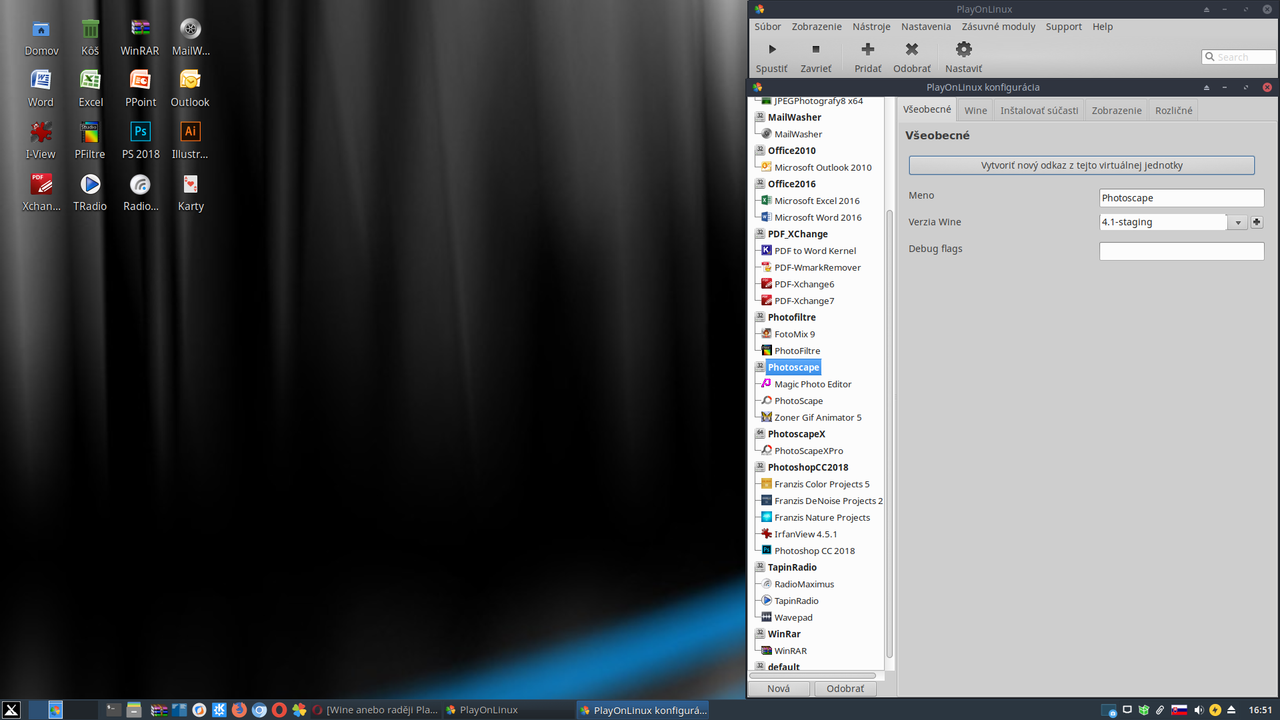Select the PFiltre desktop icon
The width and height of the screenshot is (1280, 720).
[x=90, y=132]
